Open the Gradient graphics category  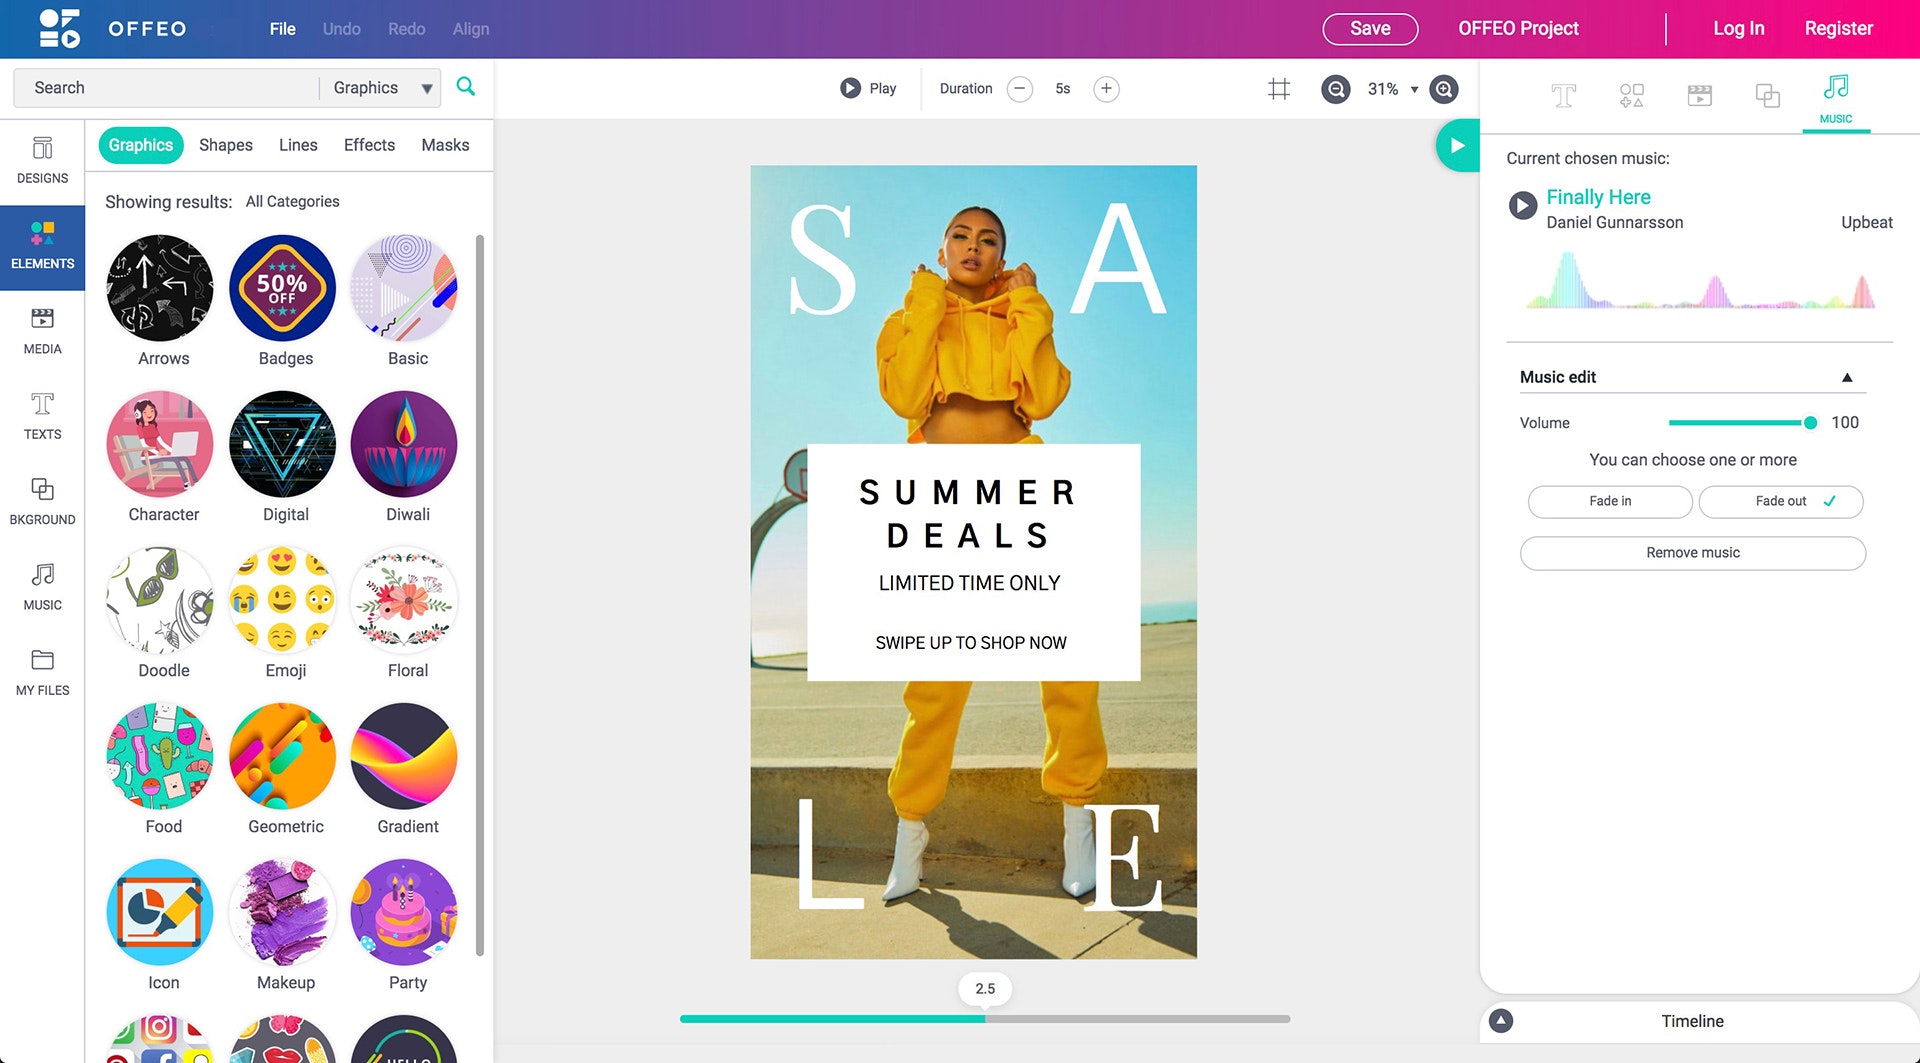click(406, 769)
